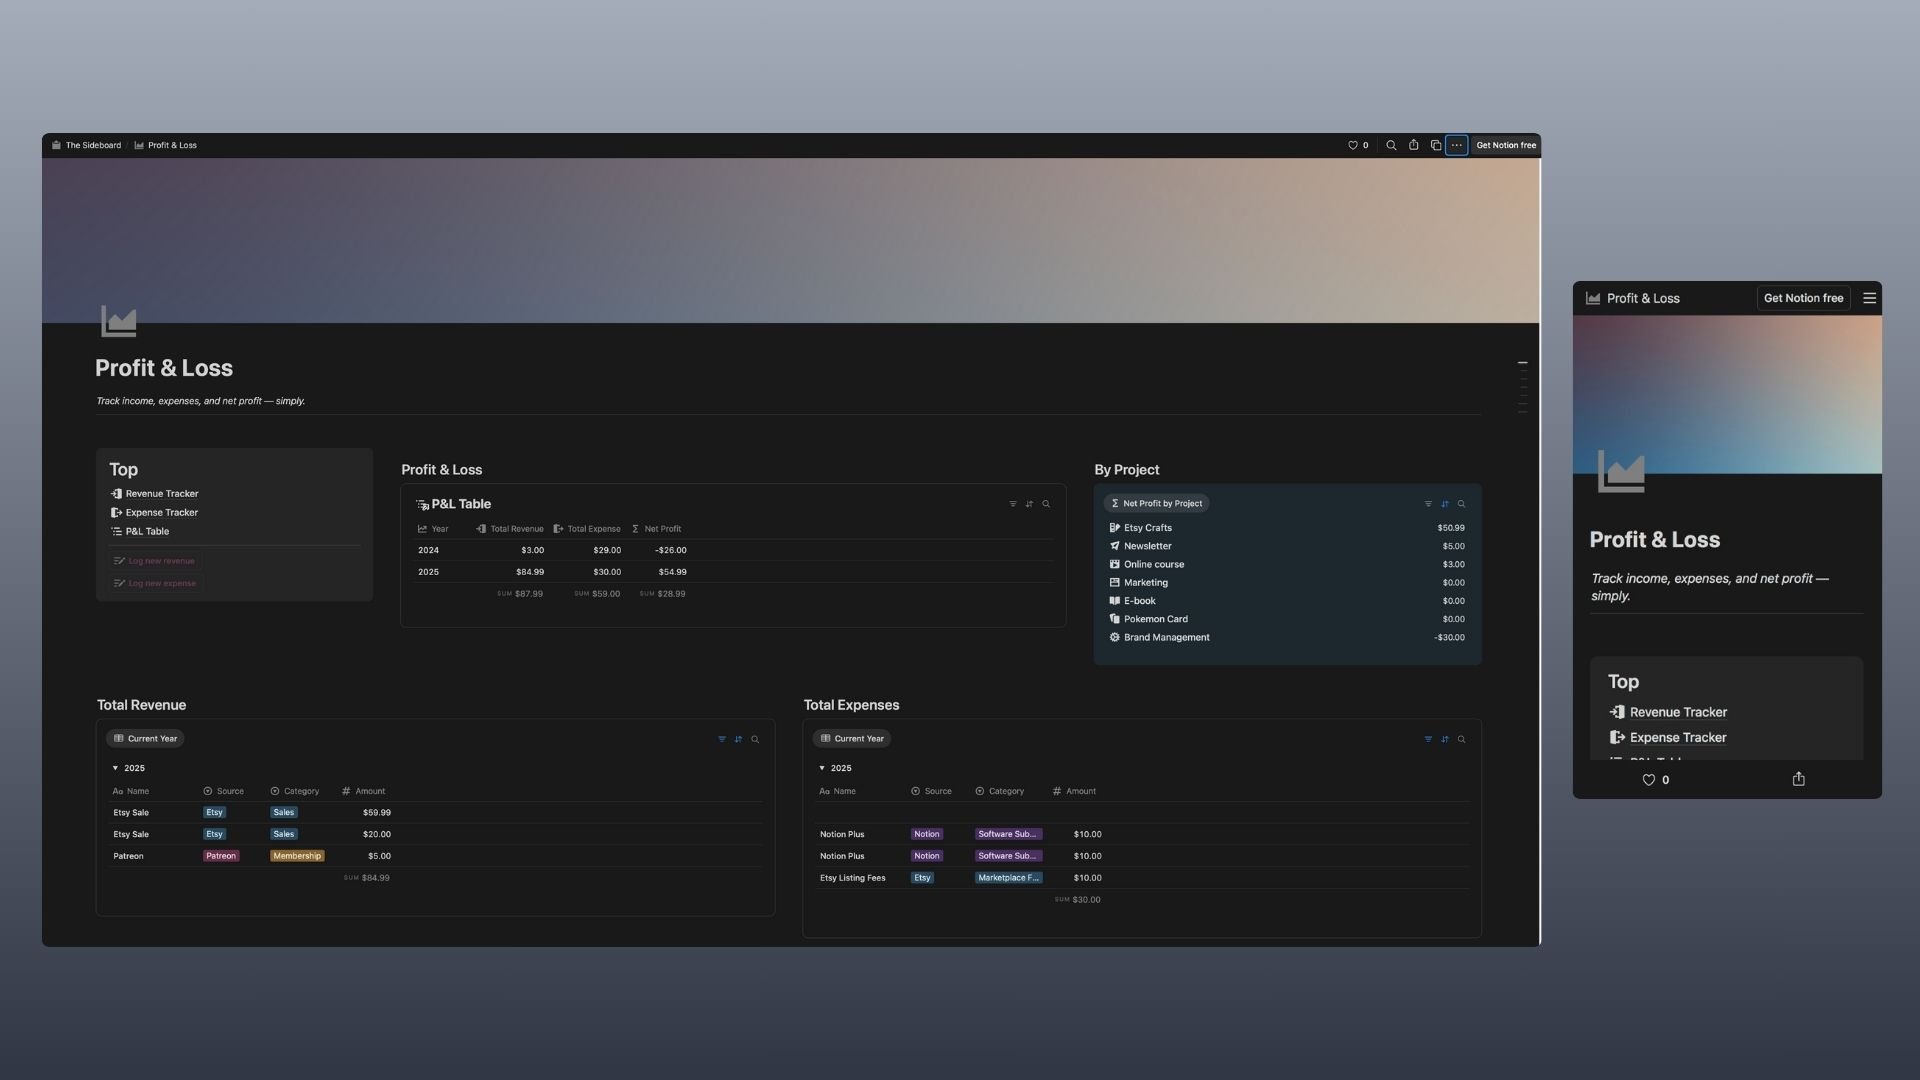
Task: Click the Log new expense button
Action: click(156, 584)
